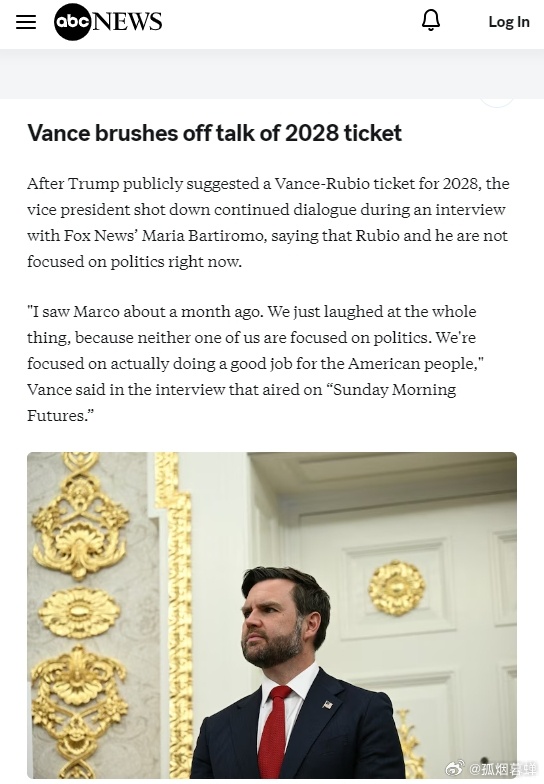544x784 pixels.
Task: Click the gold rosette on the white door
Action: point(397,588)
